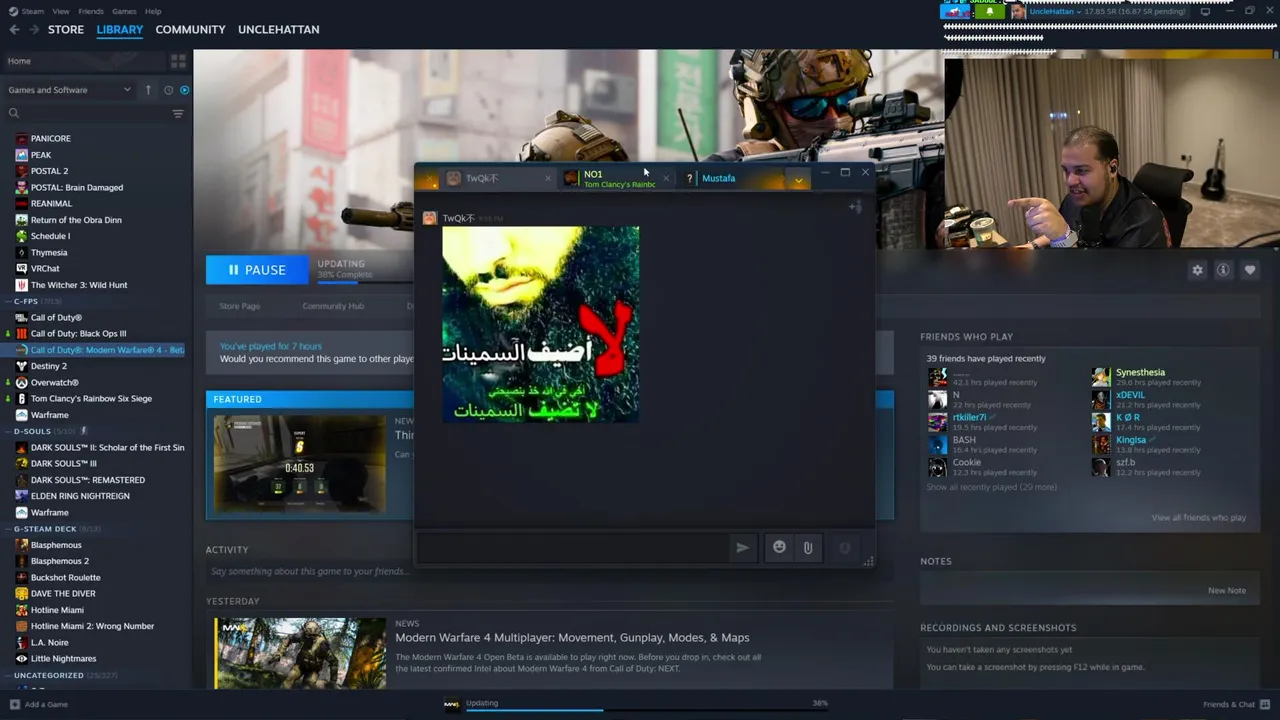Viewport: 1280px width, 720px height.
Task: Click the Overwatch game icon
Action: (22, 383)
